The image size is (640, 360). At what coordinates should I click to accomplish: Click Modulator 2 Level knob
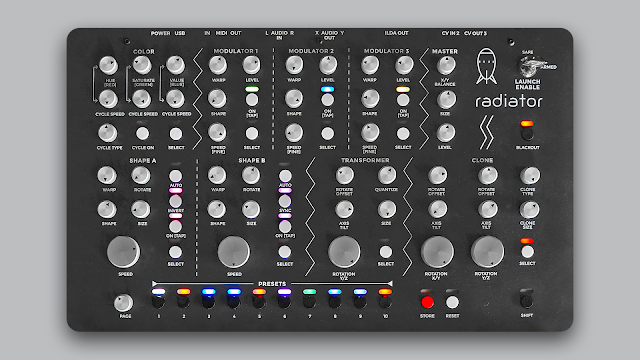click(x=328, y=65)
